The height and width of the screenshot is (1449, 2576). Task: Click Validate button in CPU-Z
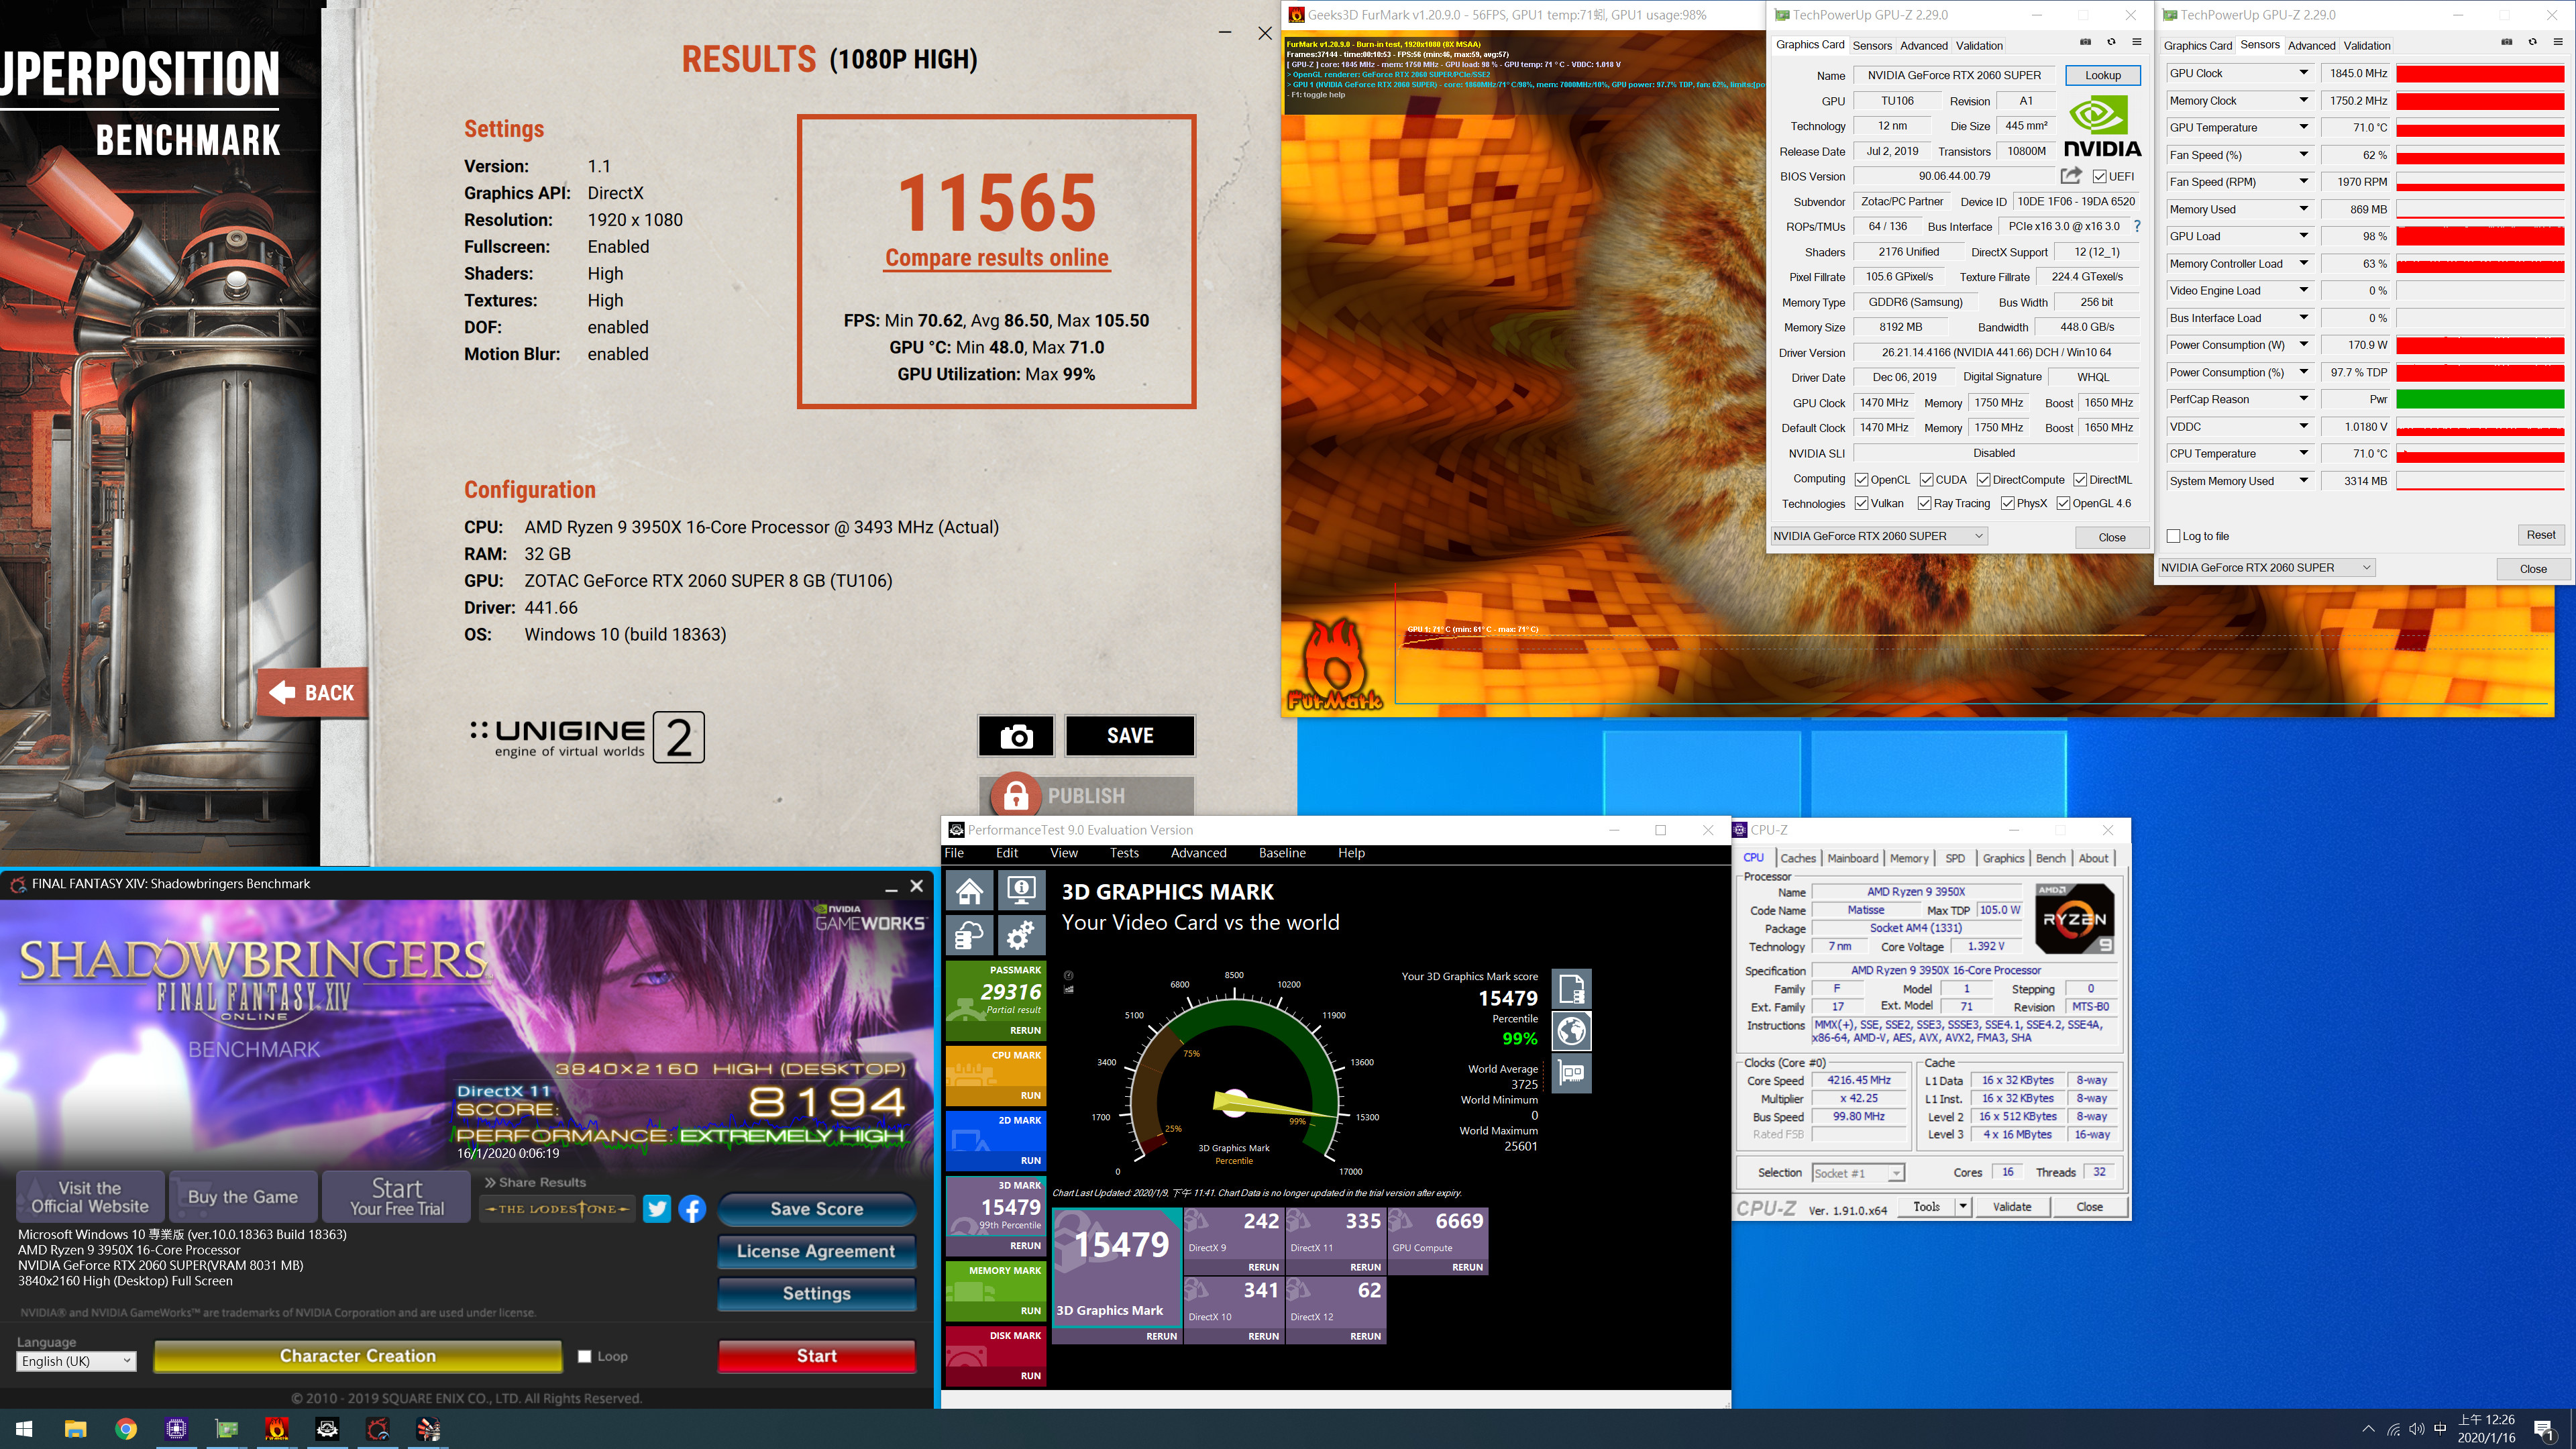click(x=2011, y=1207)
